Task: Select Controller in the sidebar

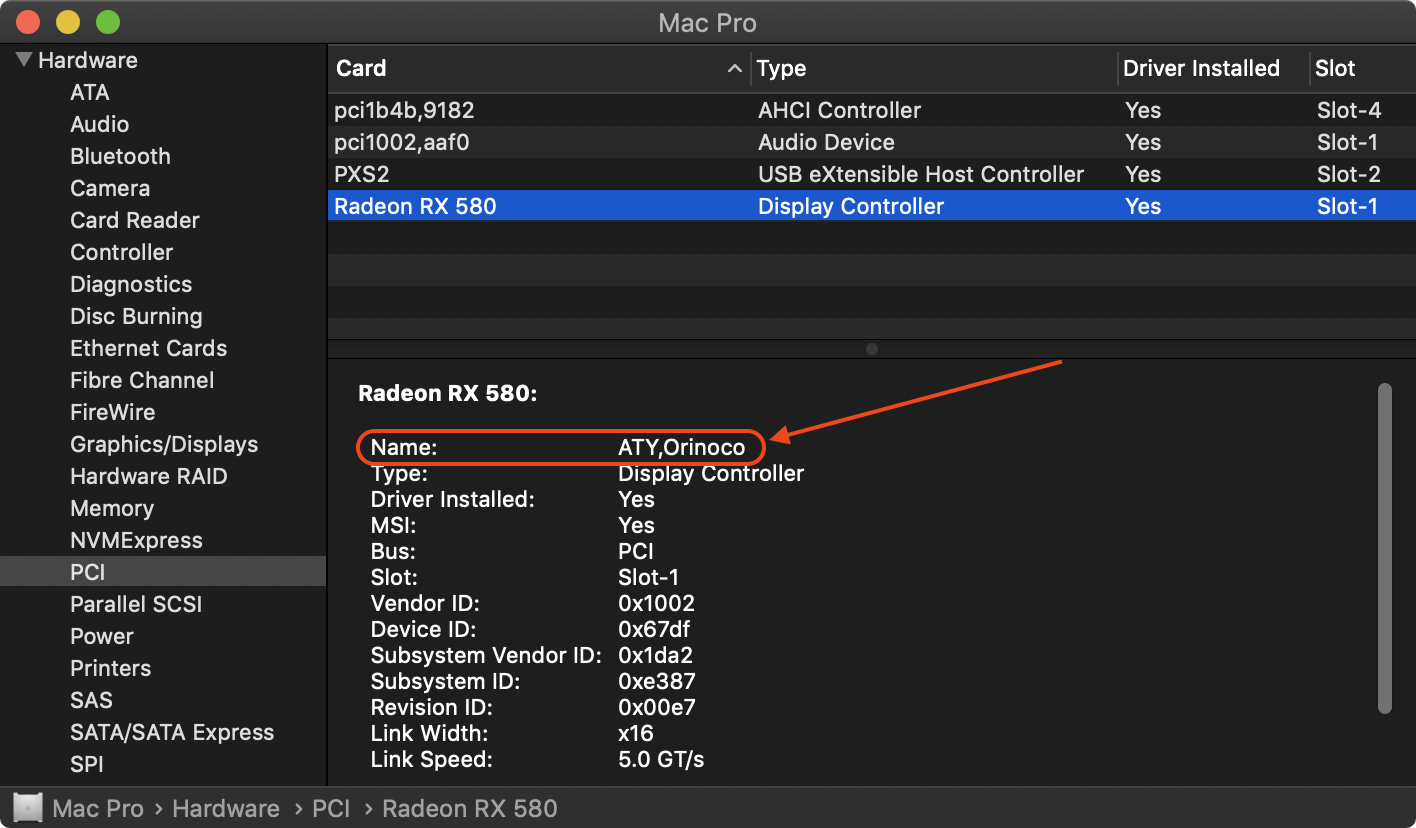Action: point(122,252)
